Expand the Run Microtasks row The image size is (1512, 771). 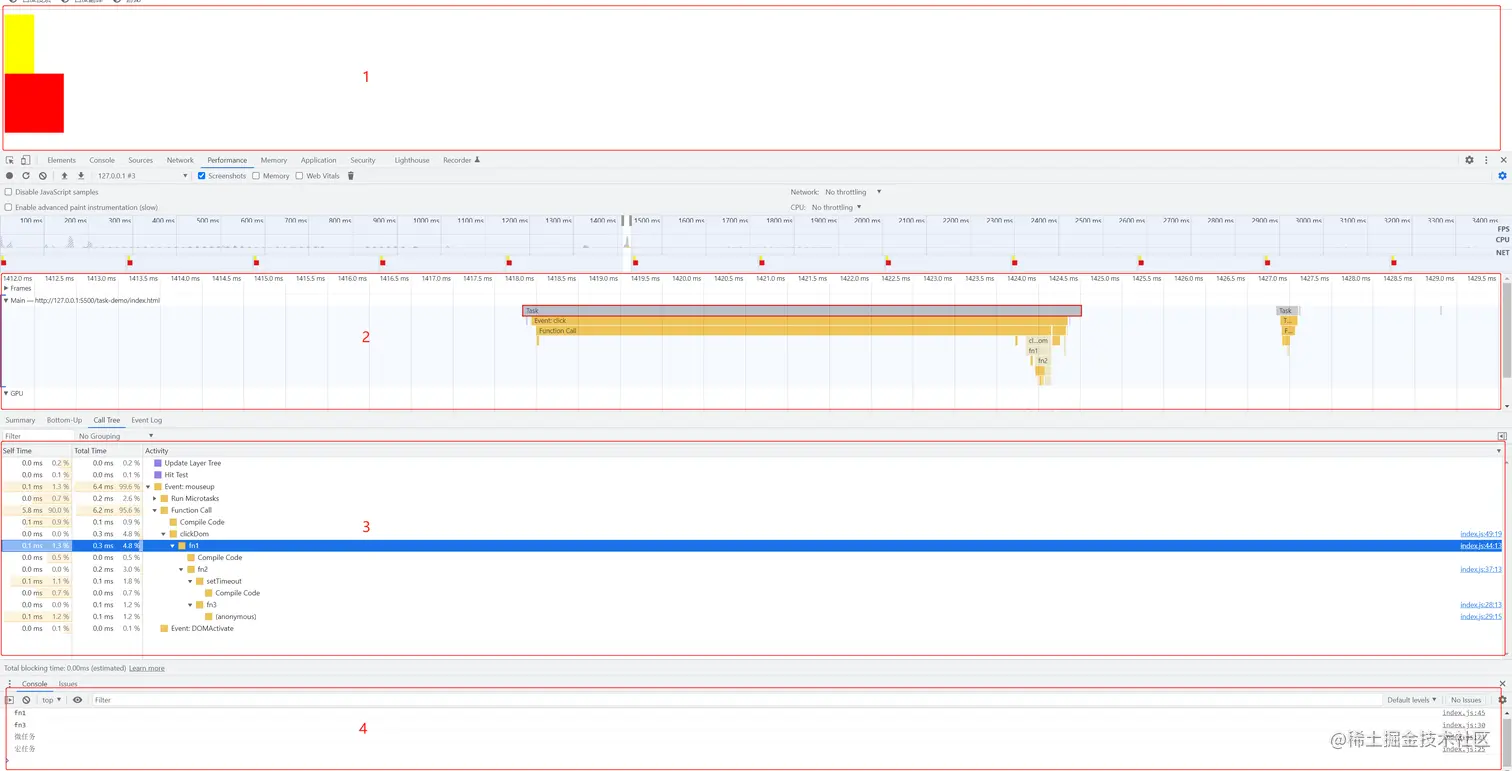pyautogui.click(x=155, y=498)
